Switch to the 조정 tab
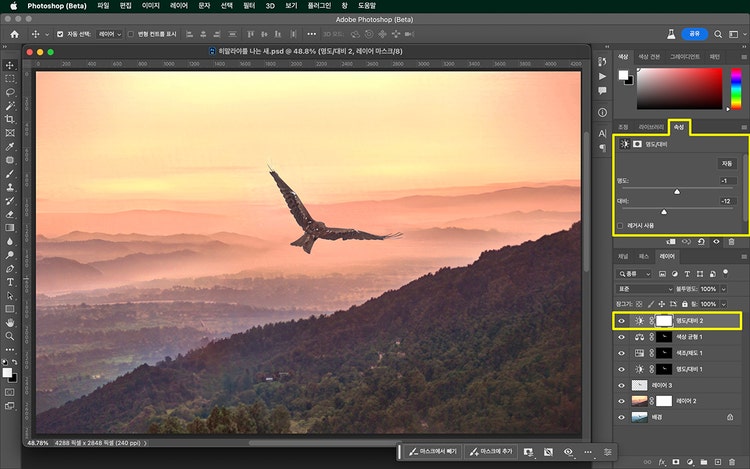 click(x=622, y=127)
